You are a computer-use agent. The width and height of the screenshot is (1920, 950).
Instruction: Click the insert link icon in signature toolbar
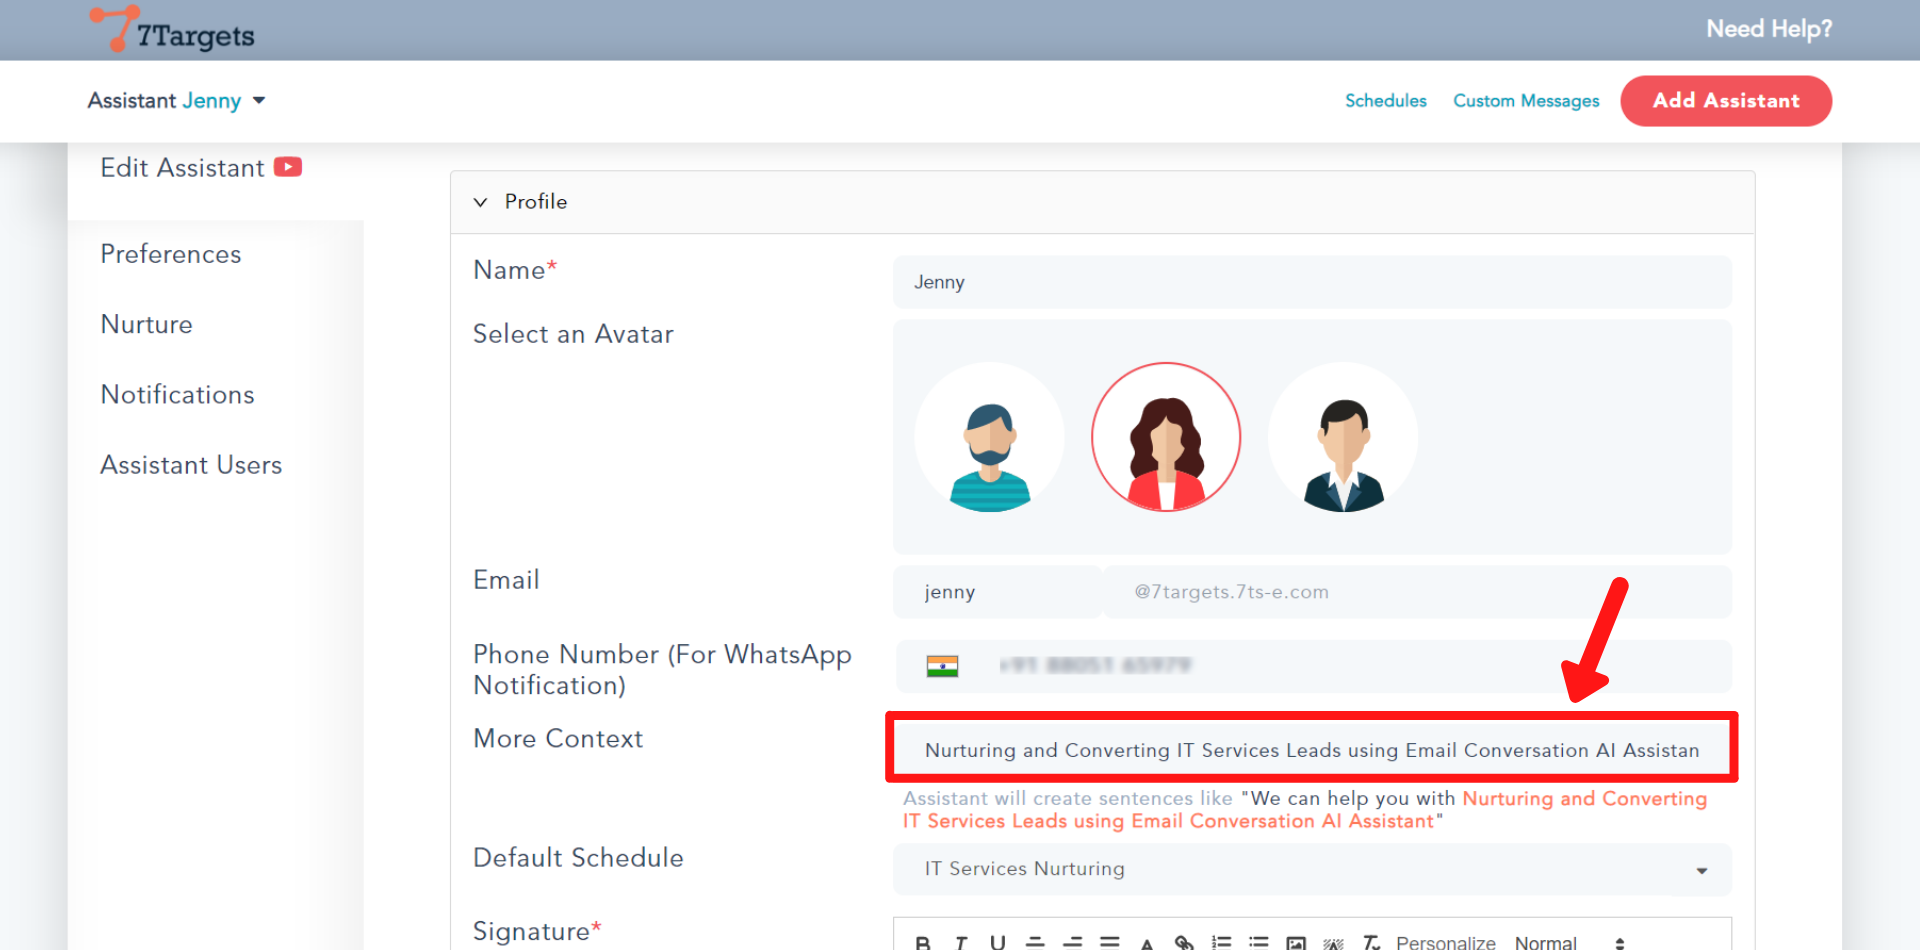[1184, 942]
